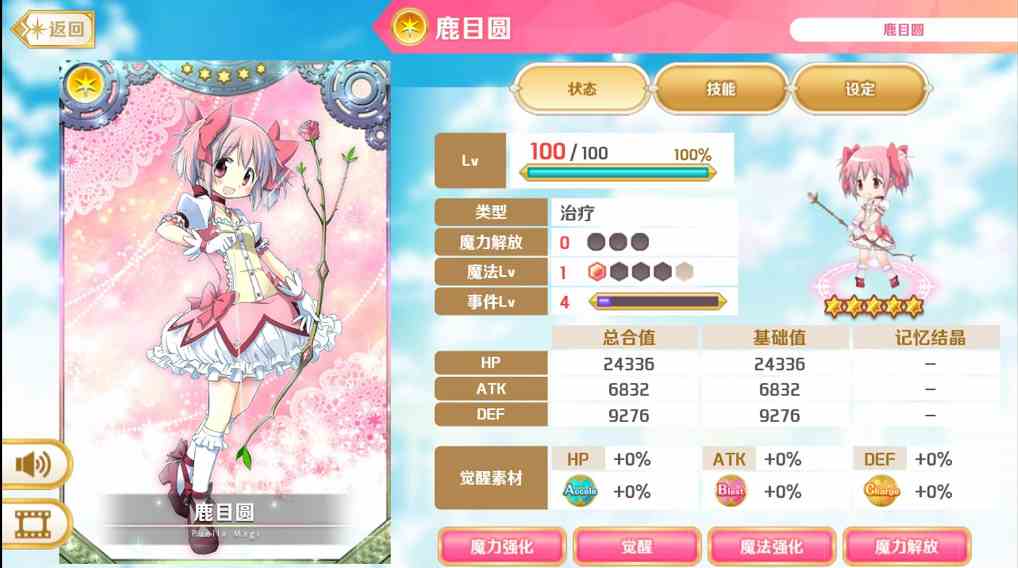Click the Accele disc icon
This screenshot has width=1018, height=568.
(580, 491)
